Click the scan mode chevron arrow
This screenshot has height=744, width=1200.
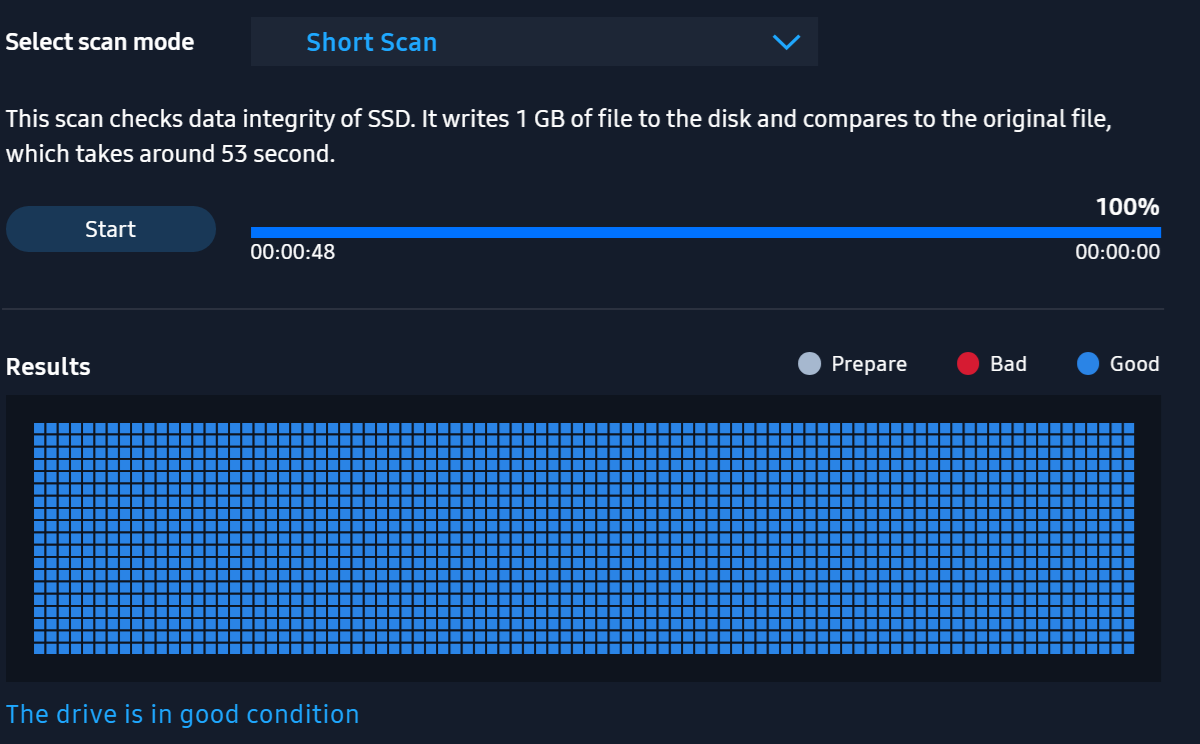point(787,42)
